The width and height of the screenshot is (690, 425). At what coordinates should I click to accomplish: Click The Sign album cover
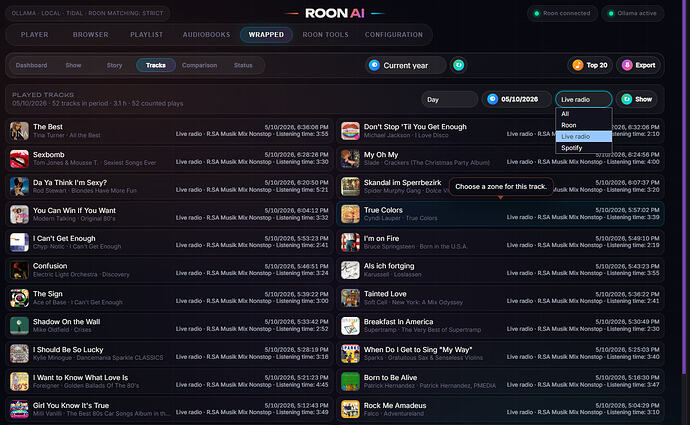coord(19,298)
